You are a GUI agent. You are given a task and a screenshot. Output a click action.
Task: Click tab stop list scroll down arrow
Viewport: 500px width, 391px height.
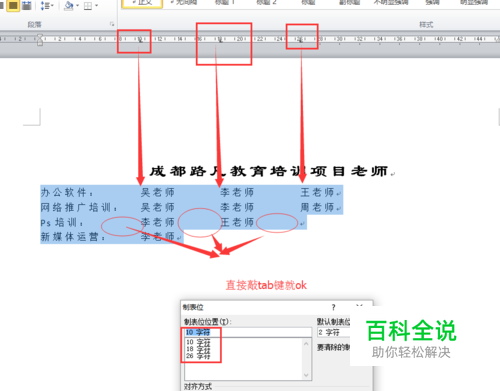point(306,375)
